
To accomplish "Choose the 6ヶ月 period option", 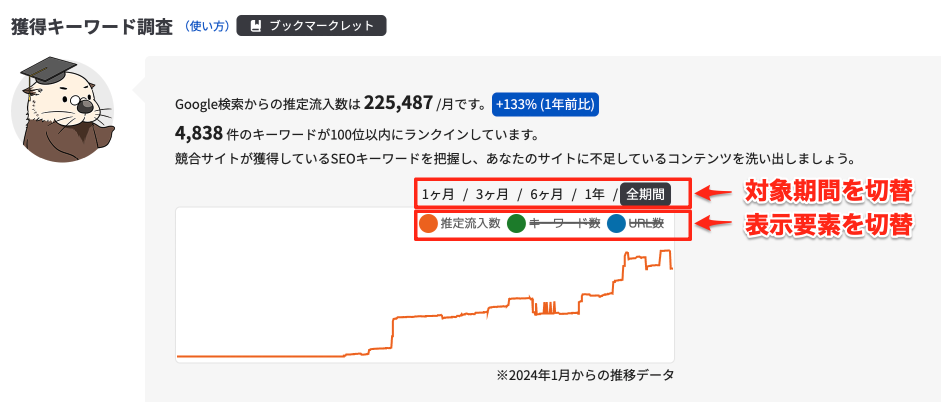I will 546,194.
